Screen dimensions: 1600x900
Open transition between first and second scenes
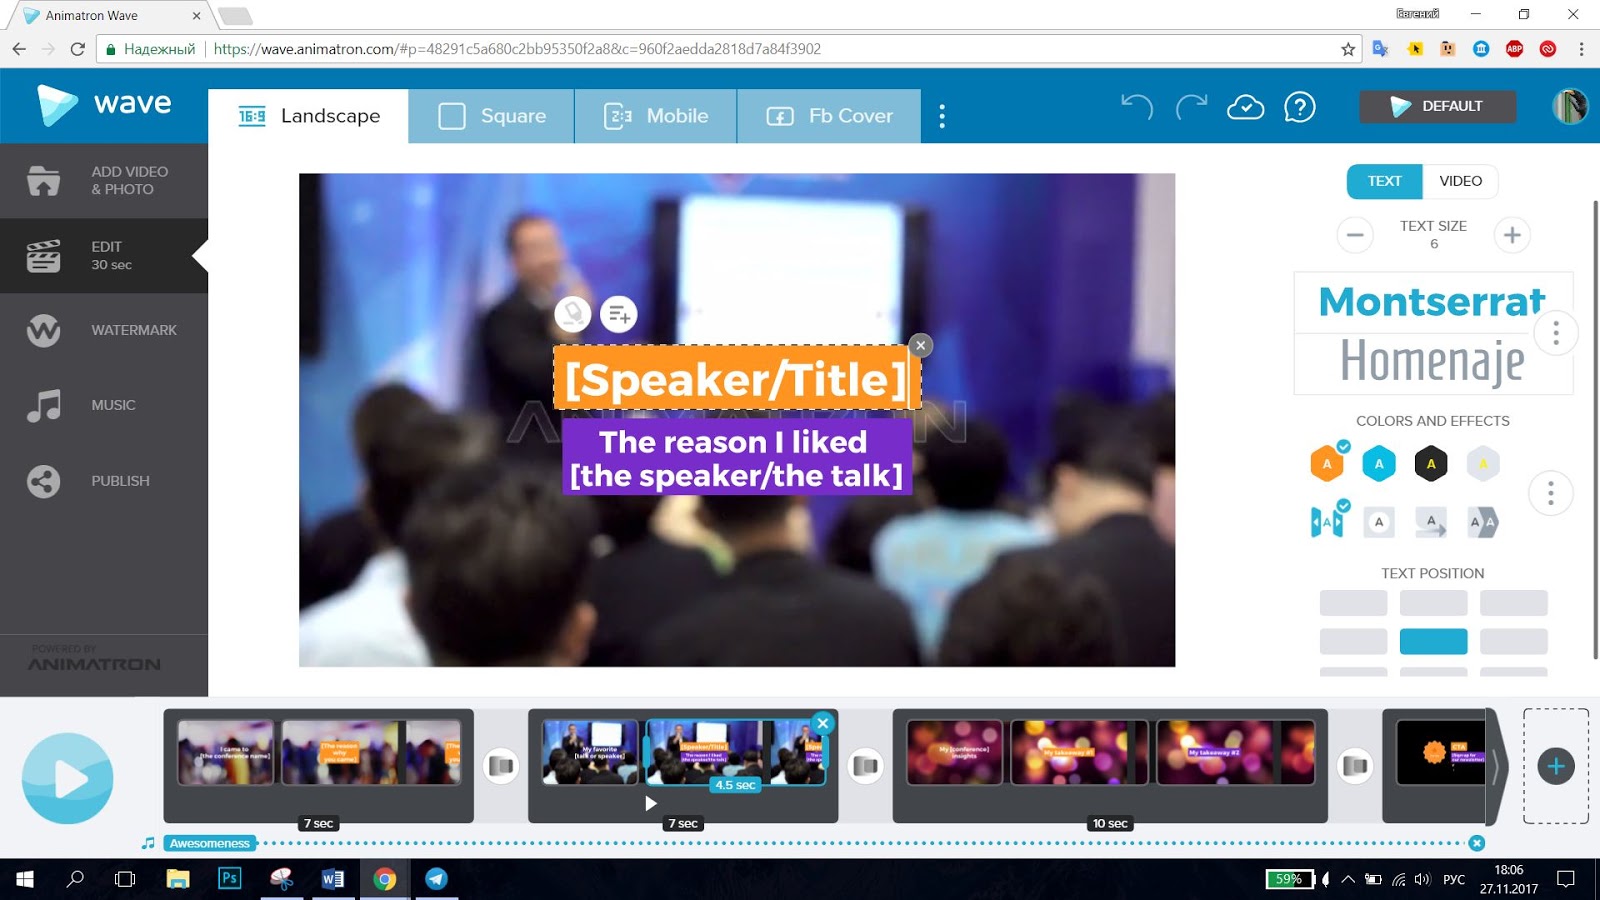click(501, 766)
